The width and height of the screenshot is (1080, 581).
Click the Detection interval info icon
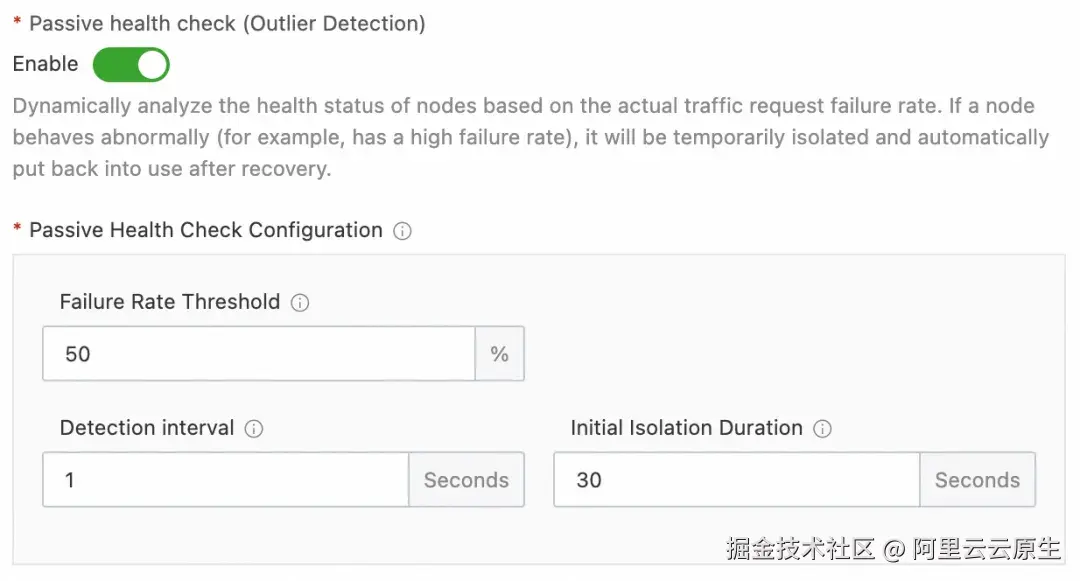pos(254,429)
